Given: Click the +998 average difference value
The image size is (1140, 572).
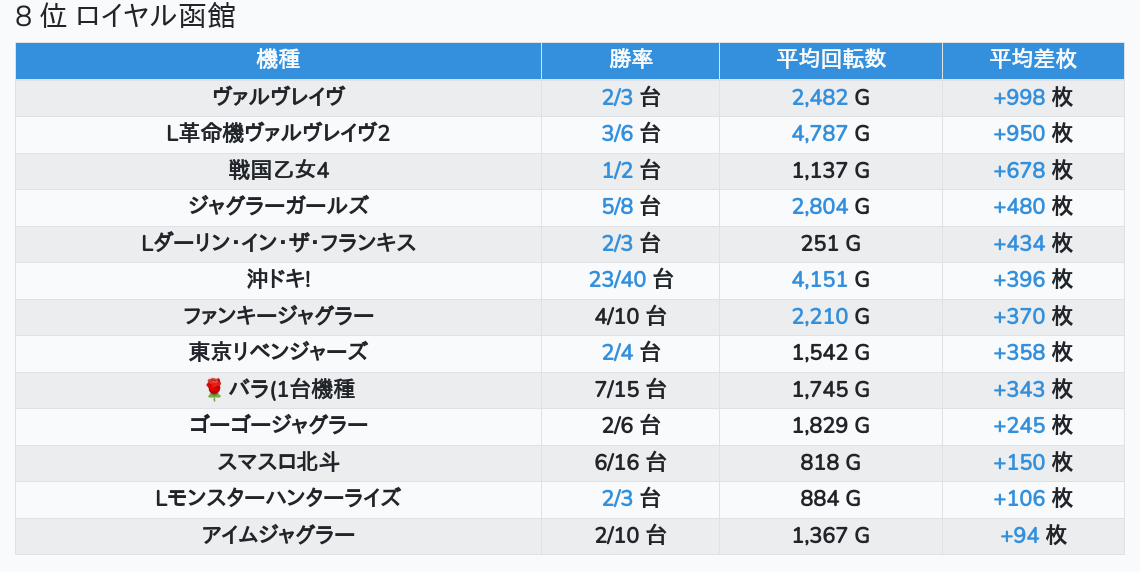Looking at the screenshot, I should point(1019,97).
